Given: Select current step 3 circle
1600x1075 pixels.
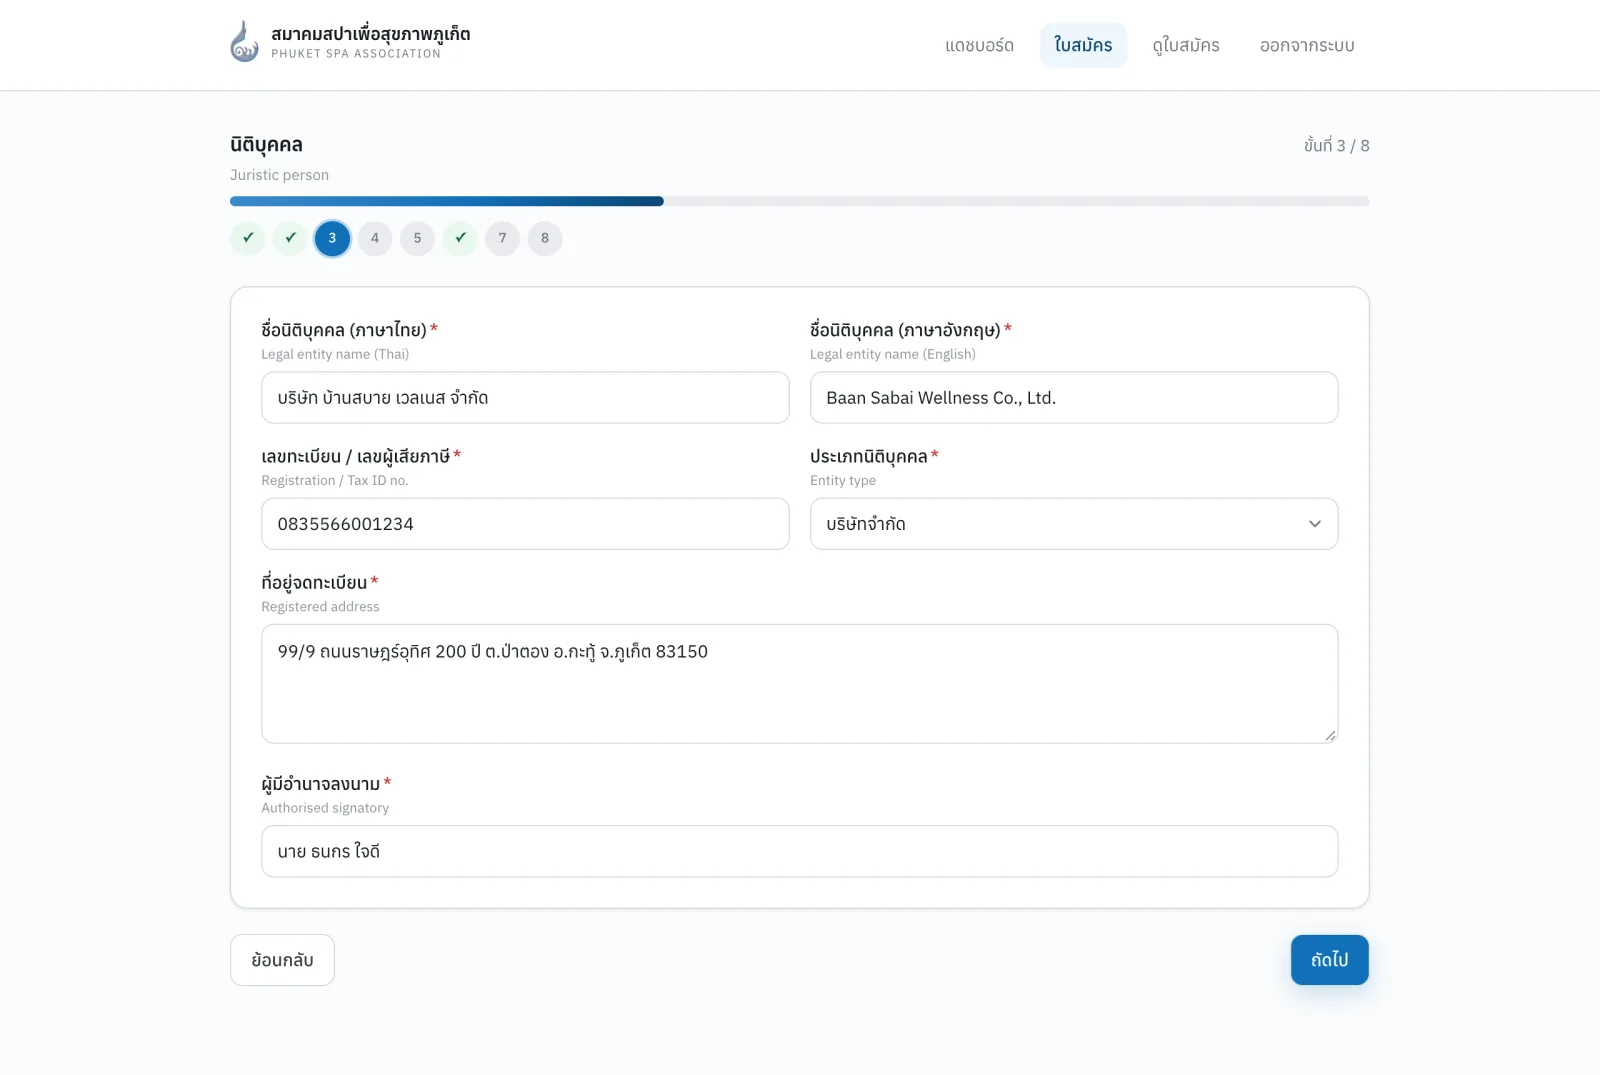Looking at the screenshot, I should 333,238.
